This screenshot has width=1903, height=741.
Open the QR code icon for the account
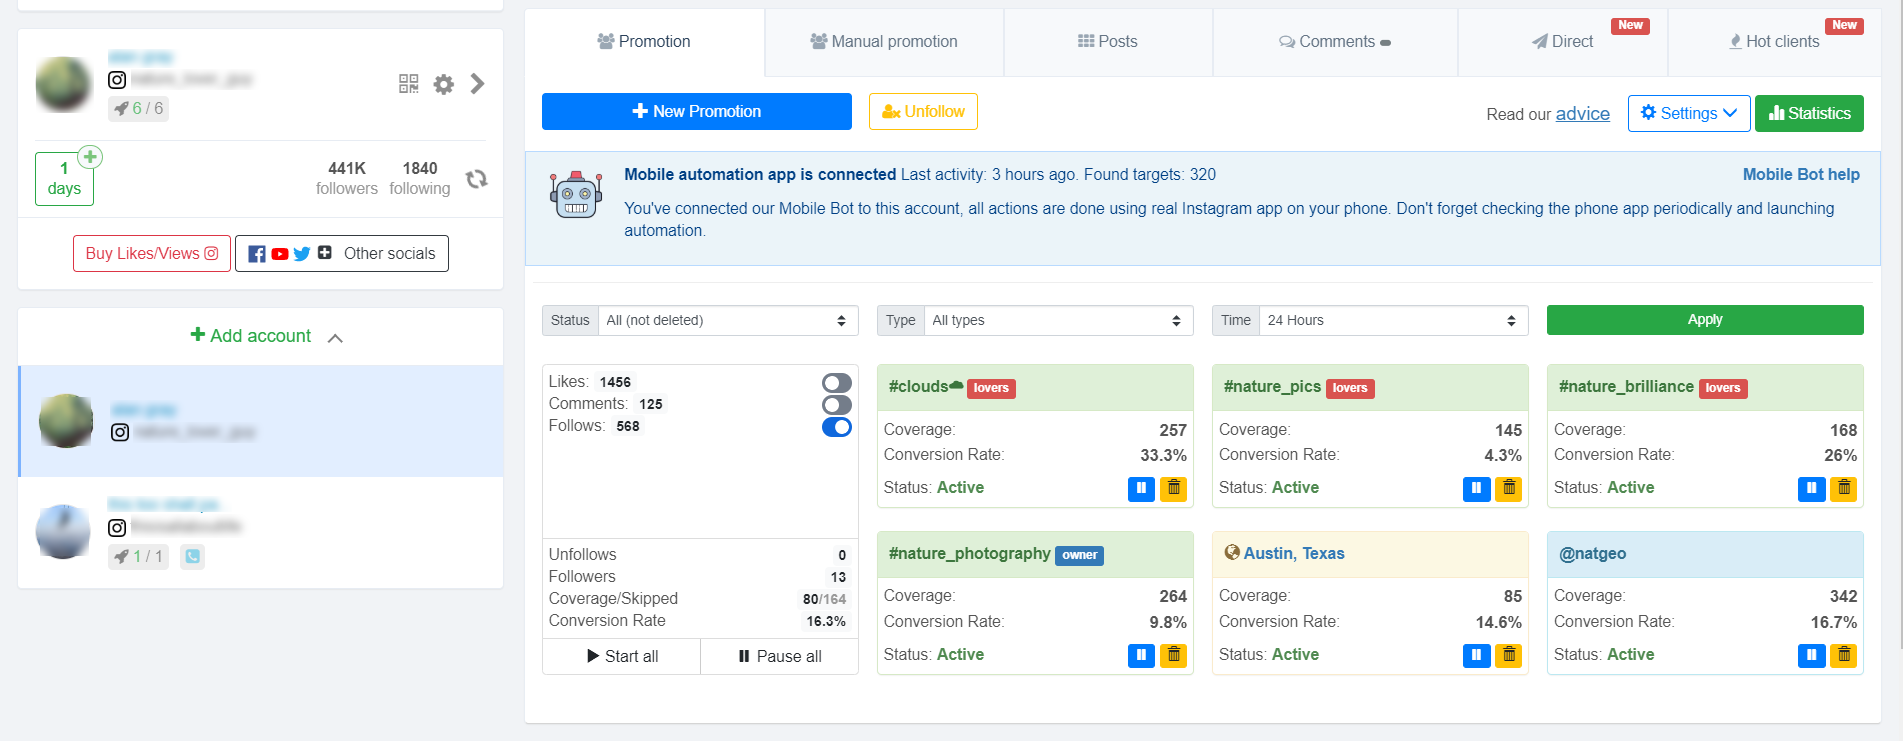coord(408,84)
